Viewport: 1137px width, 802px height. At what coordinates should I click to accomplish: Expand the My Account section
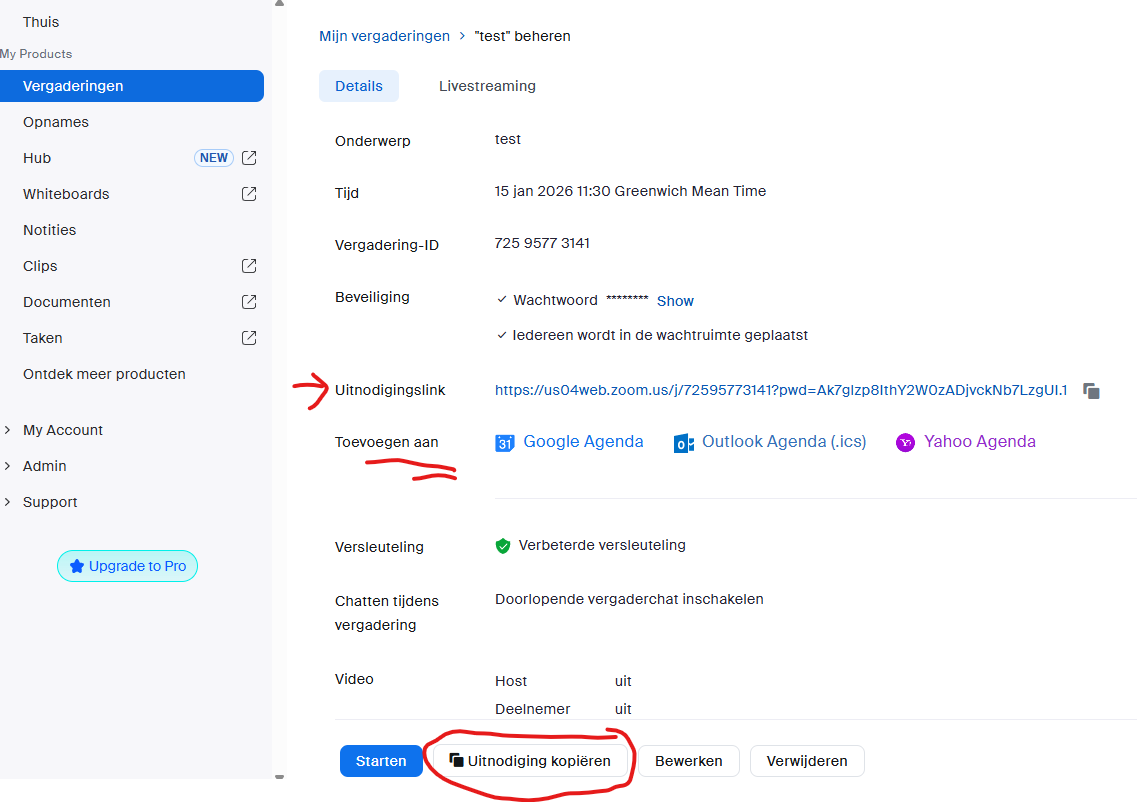[x=8, y=430]
